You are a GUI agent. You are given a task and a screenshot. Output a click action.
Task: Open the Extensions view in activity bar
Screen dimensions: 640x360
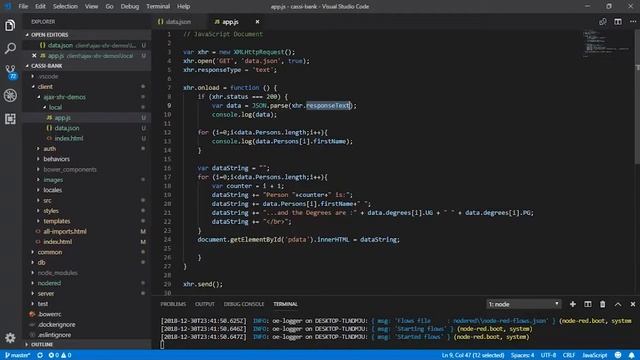[x=10, y=119]
